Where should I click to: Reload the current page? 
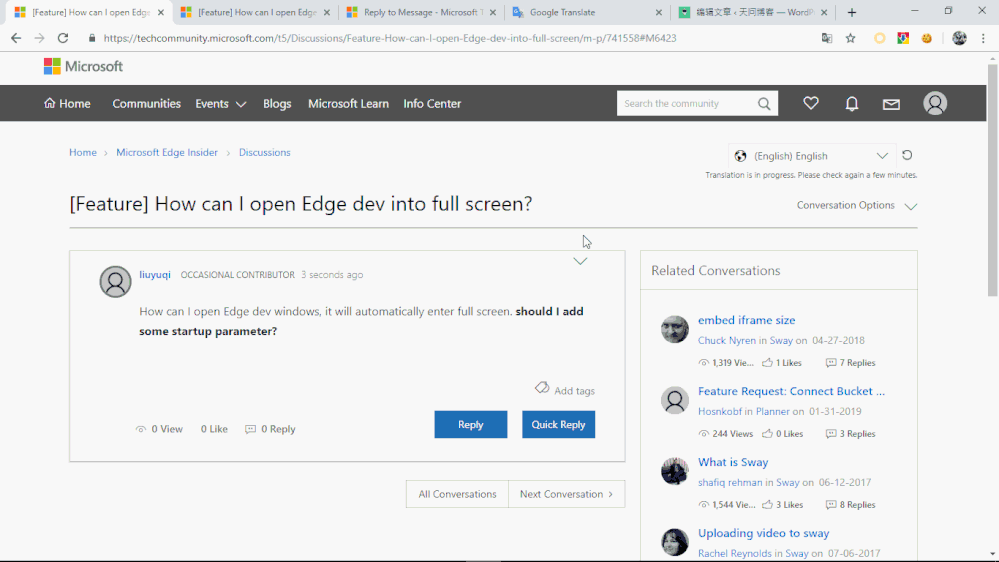click(62, 38)
